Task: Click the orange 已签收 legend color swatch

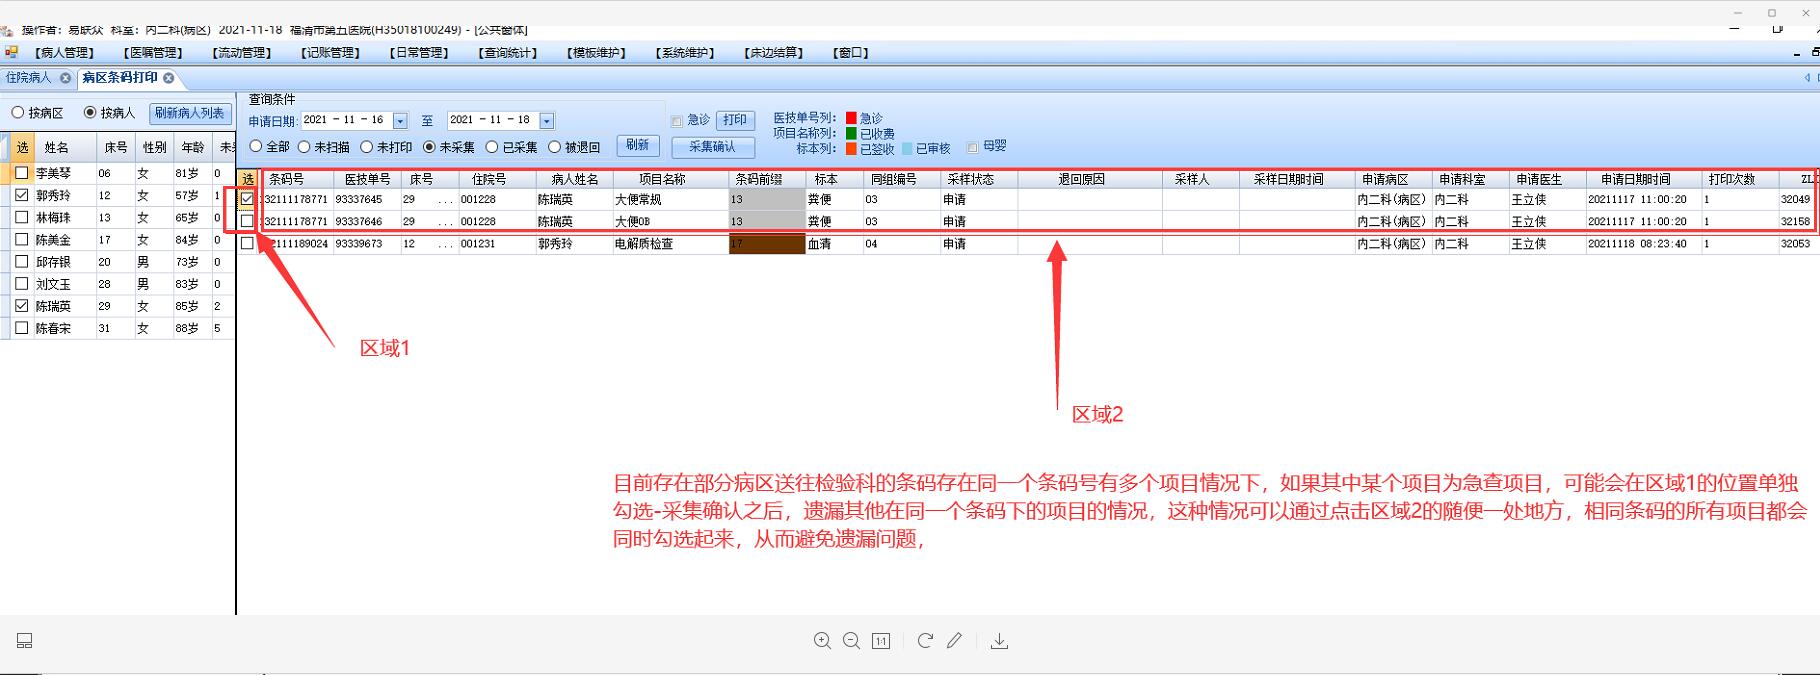Action: tap(851, 148)
